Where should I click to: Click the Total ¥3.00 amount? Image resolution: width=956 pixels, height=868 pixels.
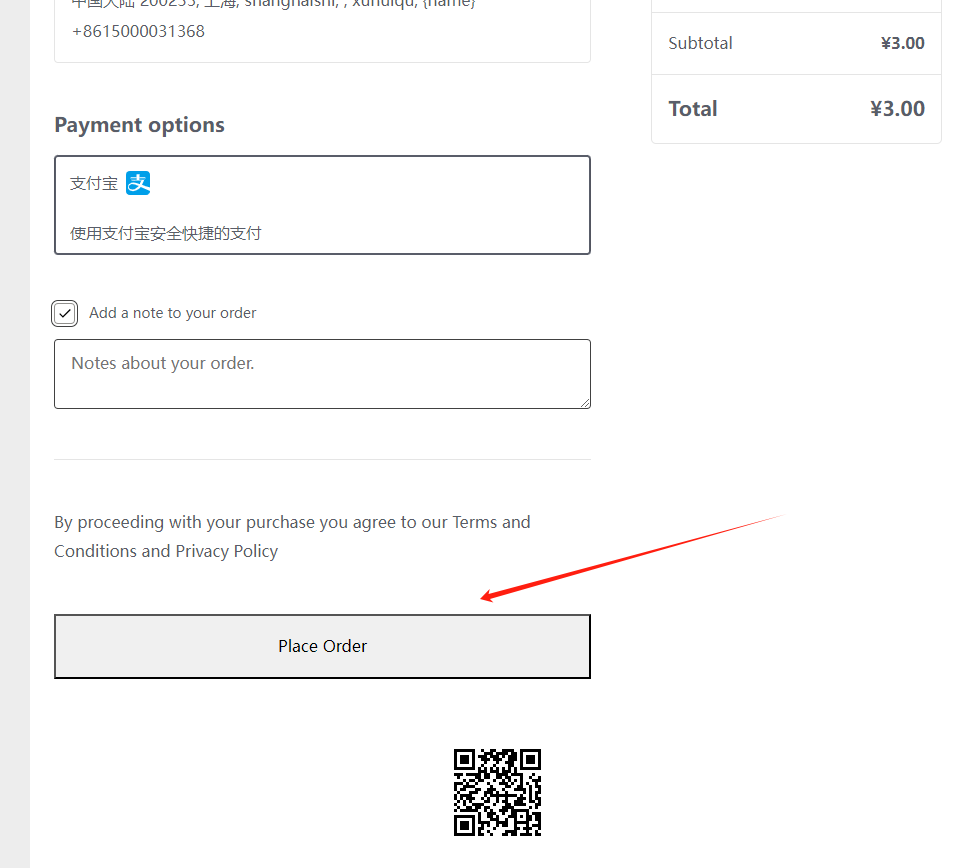click(897, 109)
